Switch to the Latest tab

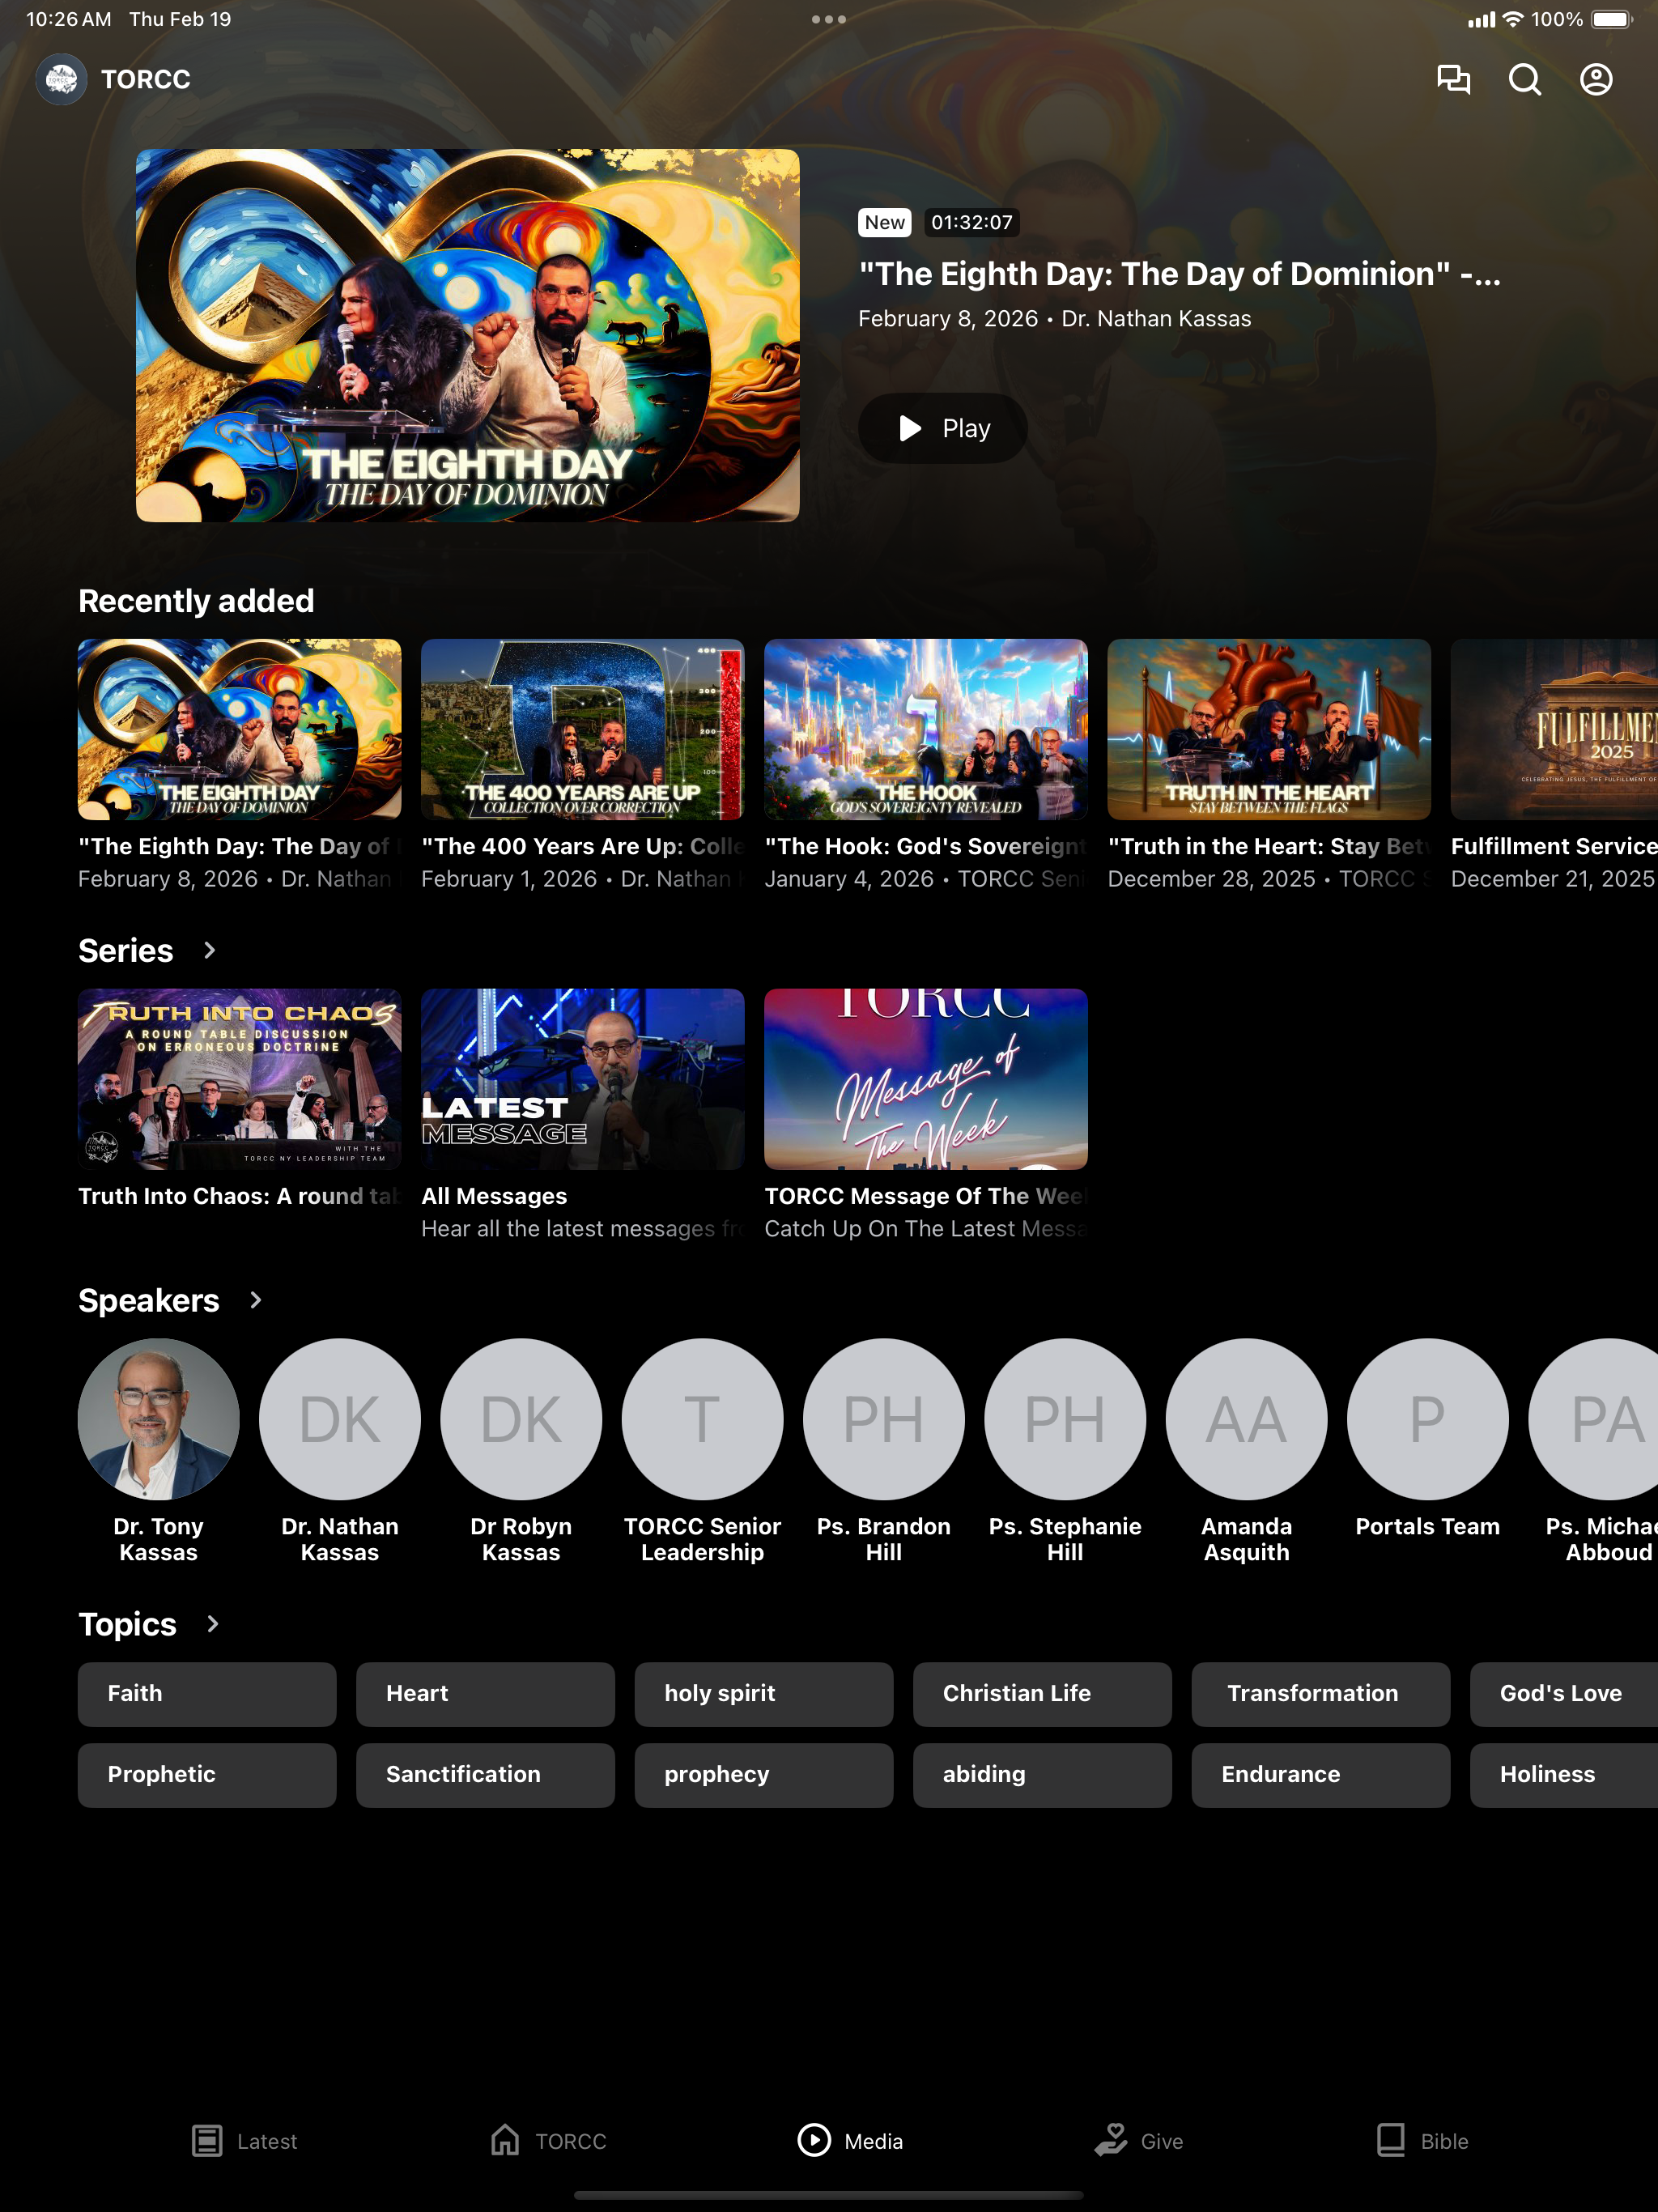[244, 2141]
